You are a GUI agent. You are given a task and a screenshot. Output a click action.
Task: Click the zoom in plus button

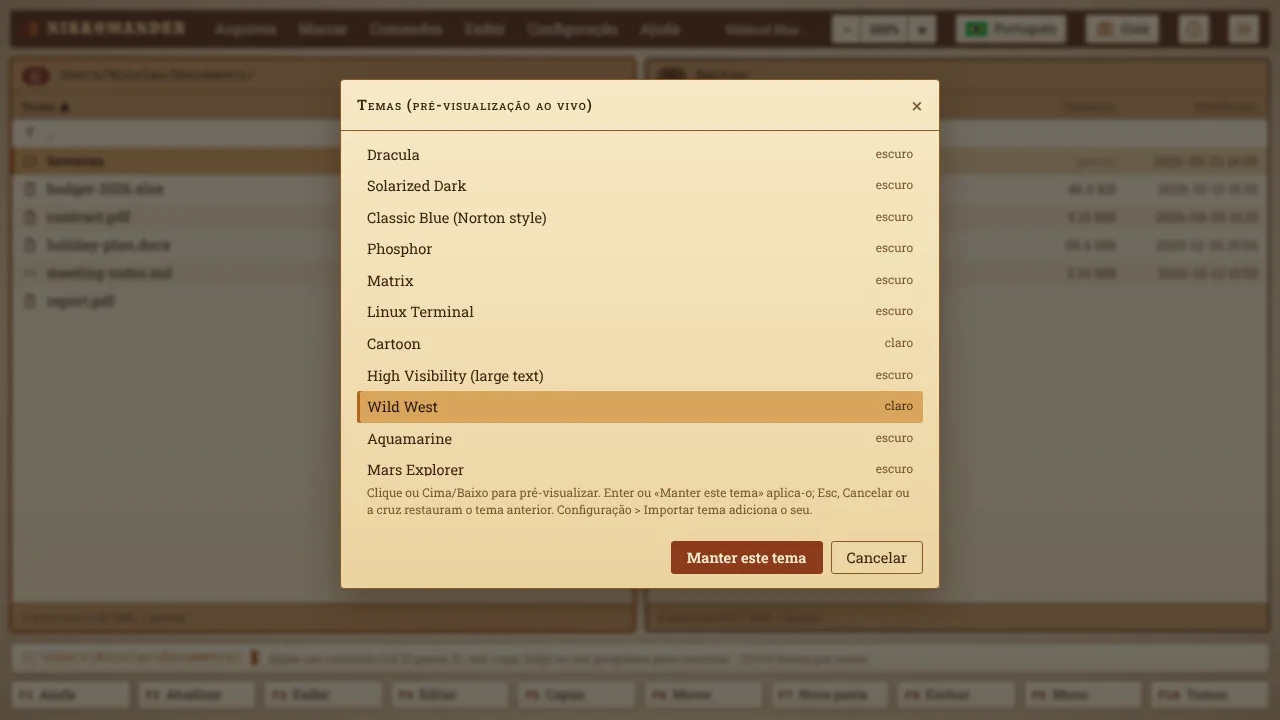922,29
